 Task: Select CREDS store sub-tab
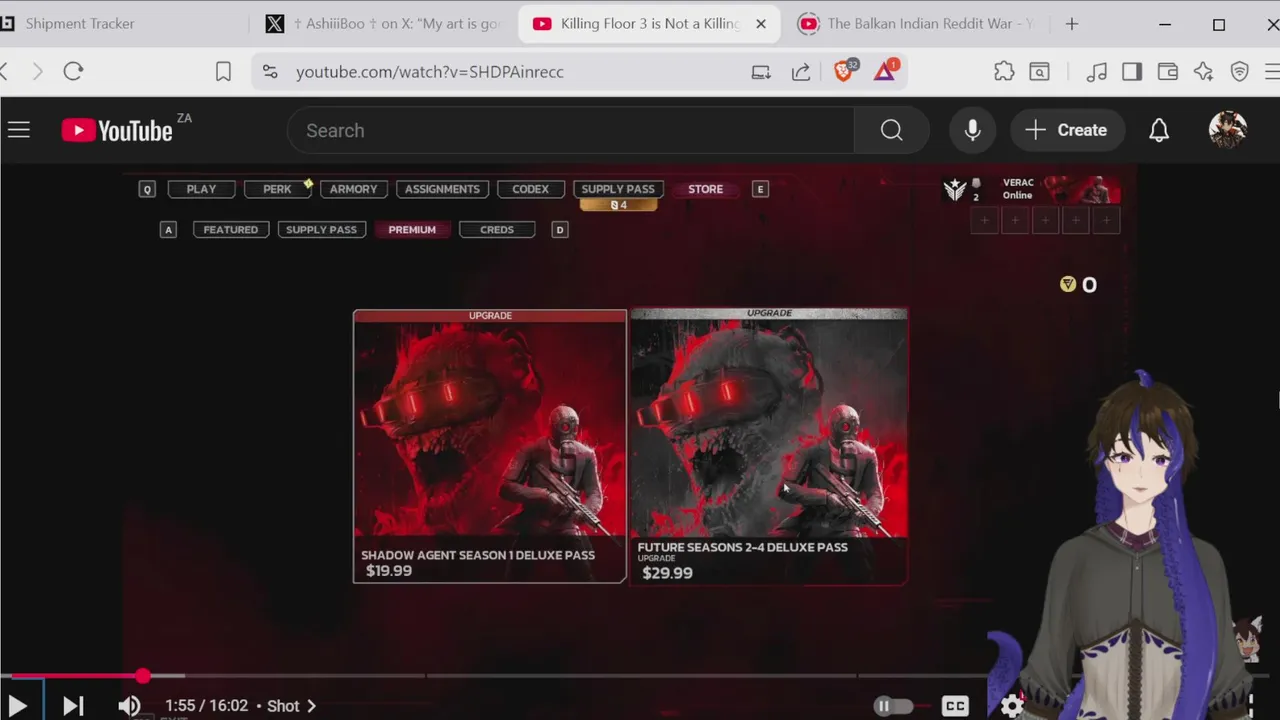(x=497, y=230)
